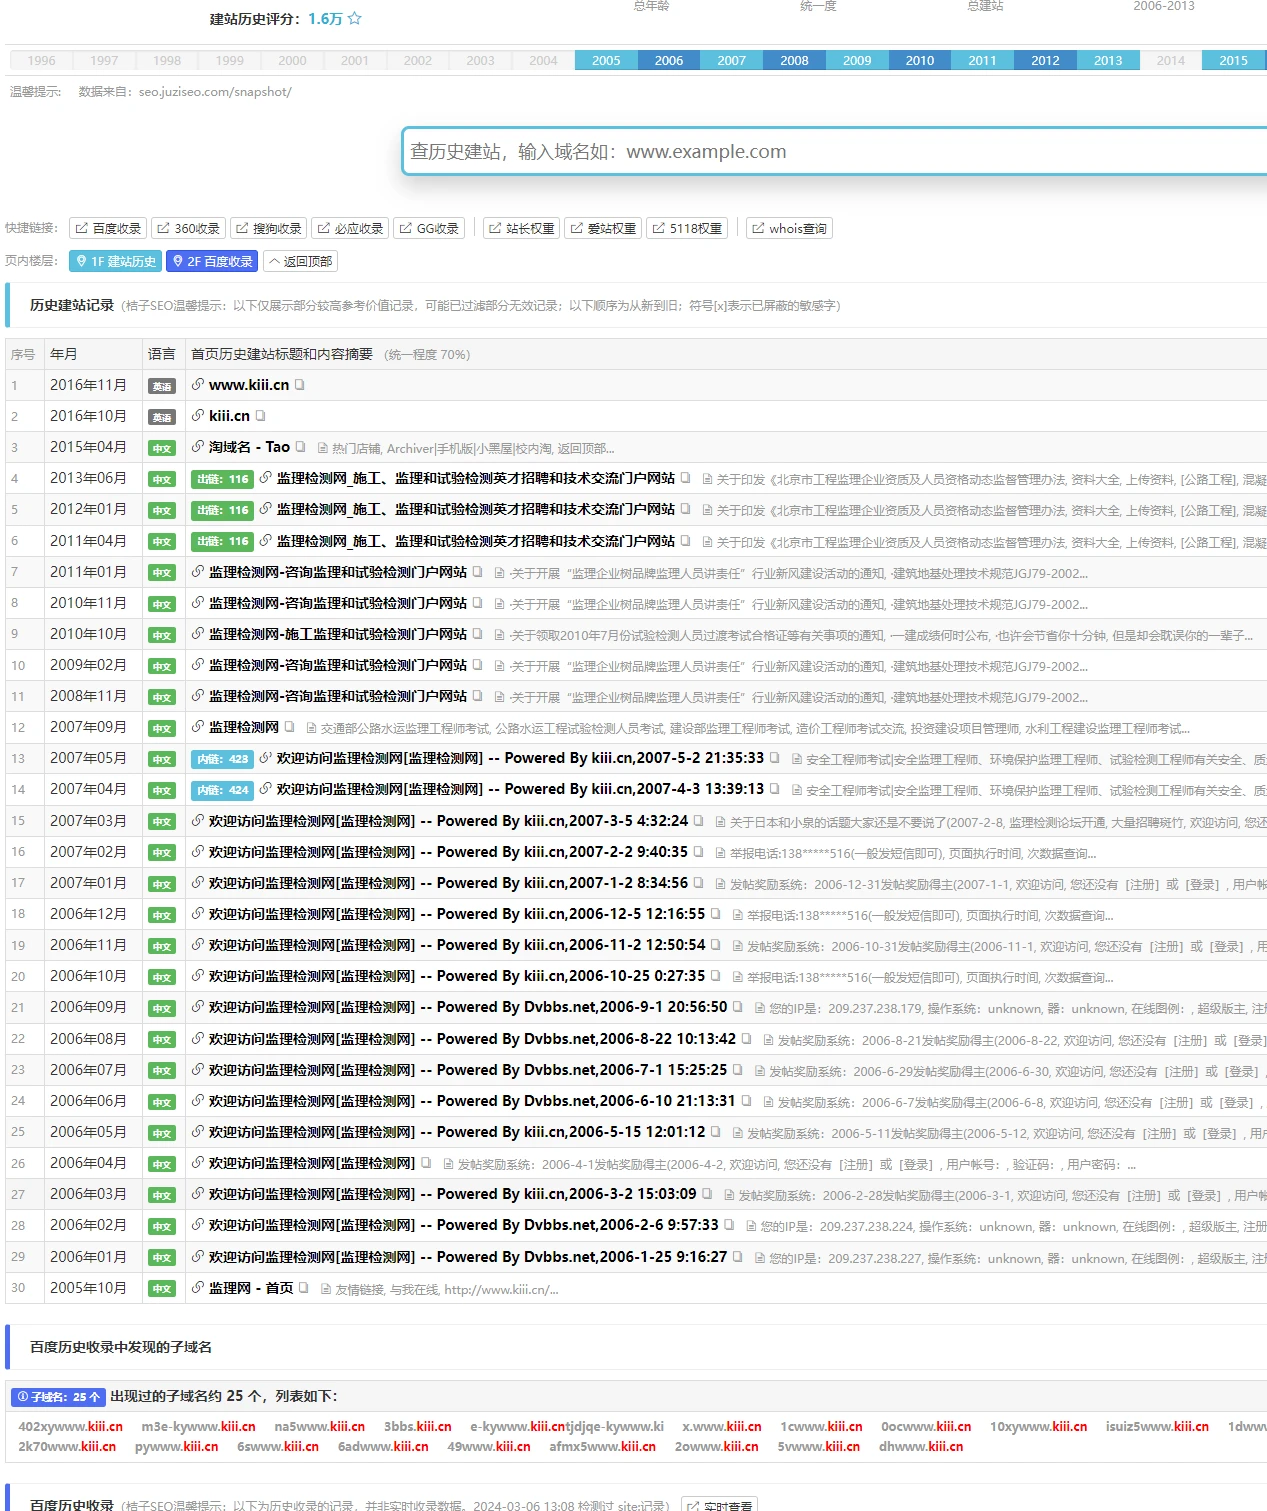Click the 子域名: 25个 info badge
This screenshot has height=1511, width=1267.
[x=58, y=1397]
